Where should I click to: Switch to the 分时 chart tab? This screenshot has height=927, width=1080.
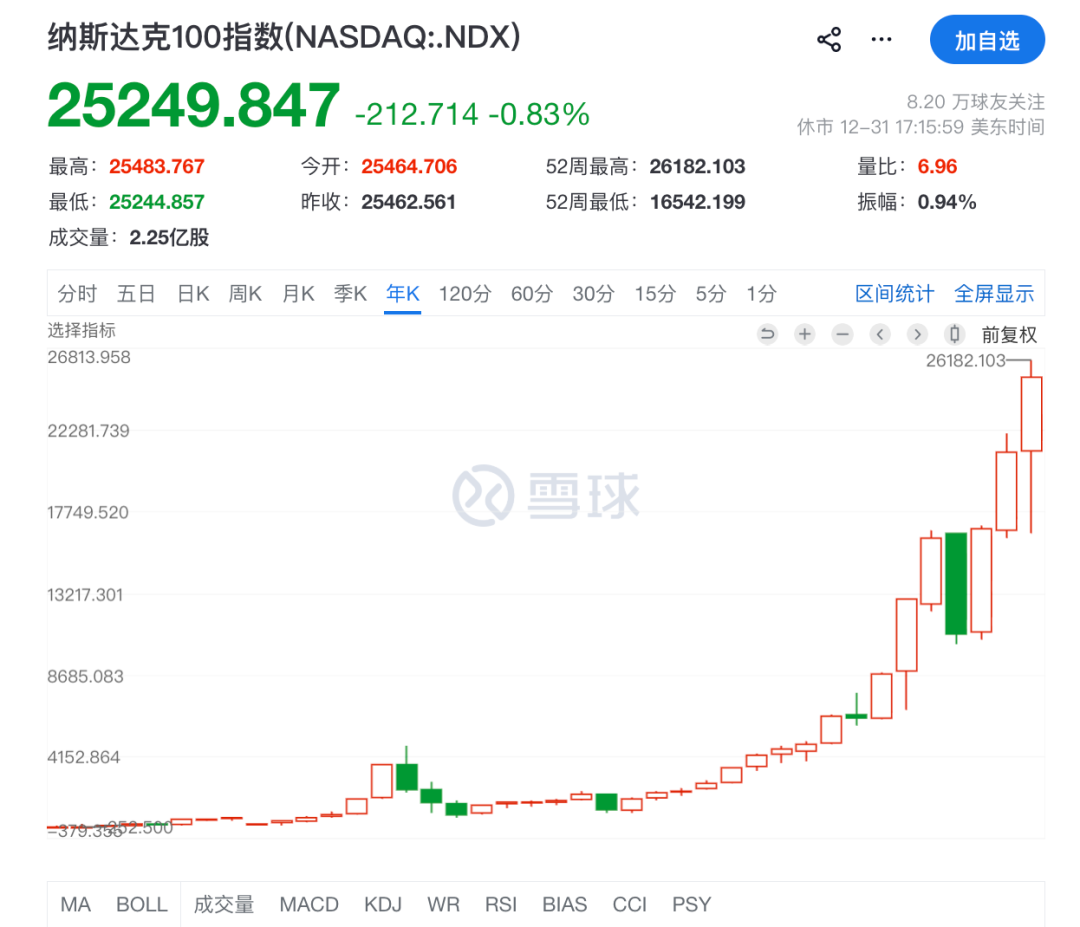[x=77, y=293]
